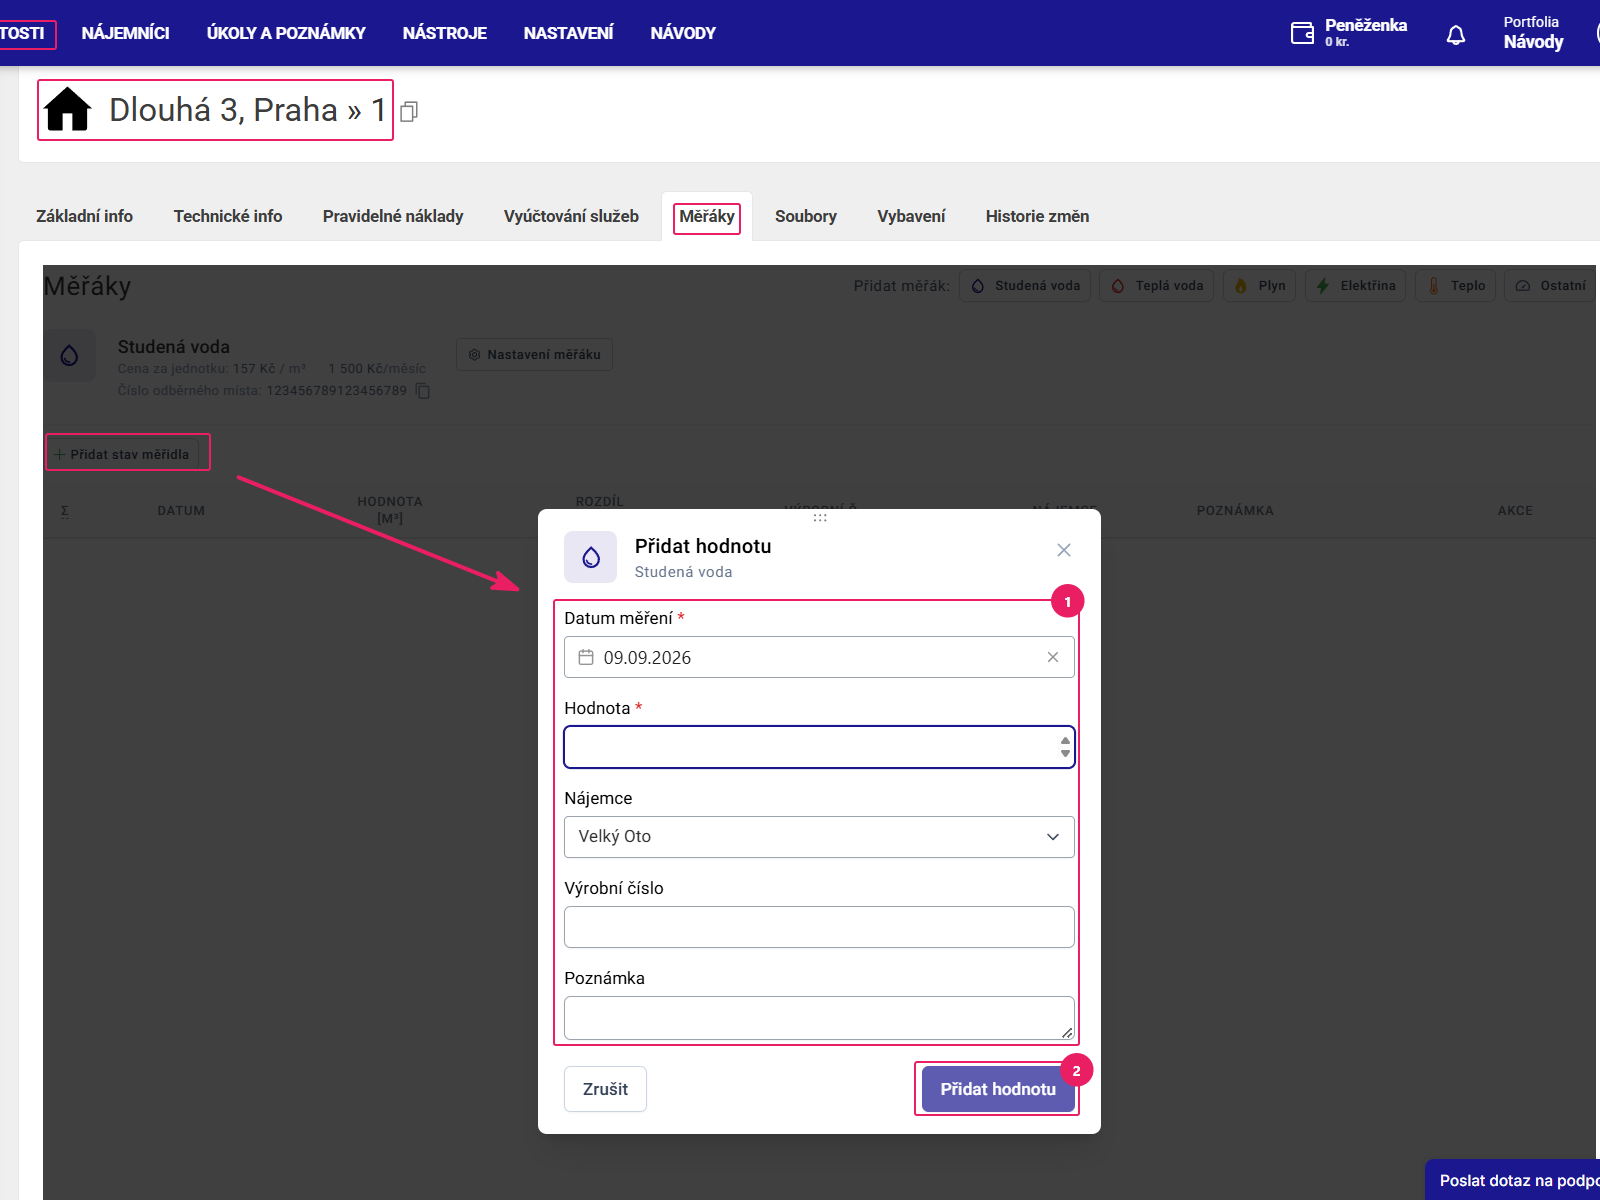Image resolution: width=1600 pixels, height=1200 pixels.
Task: Open the Historie změn tab
Action: click(1037, 216)
